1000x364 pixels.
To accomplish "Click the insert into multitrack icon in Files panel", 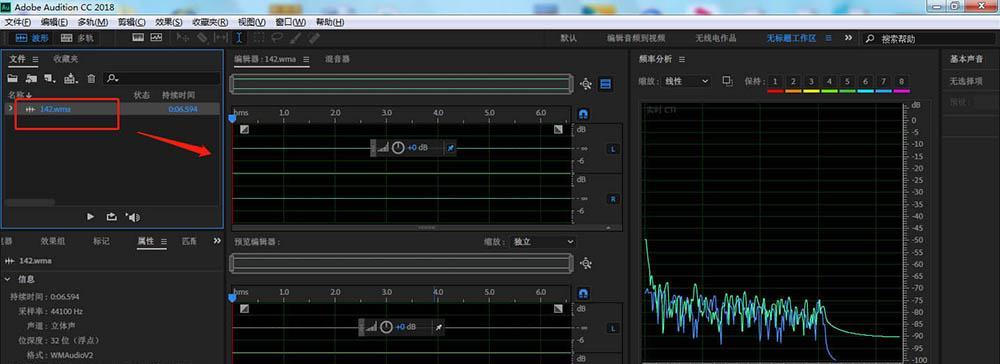I will coord(71,78).
